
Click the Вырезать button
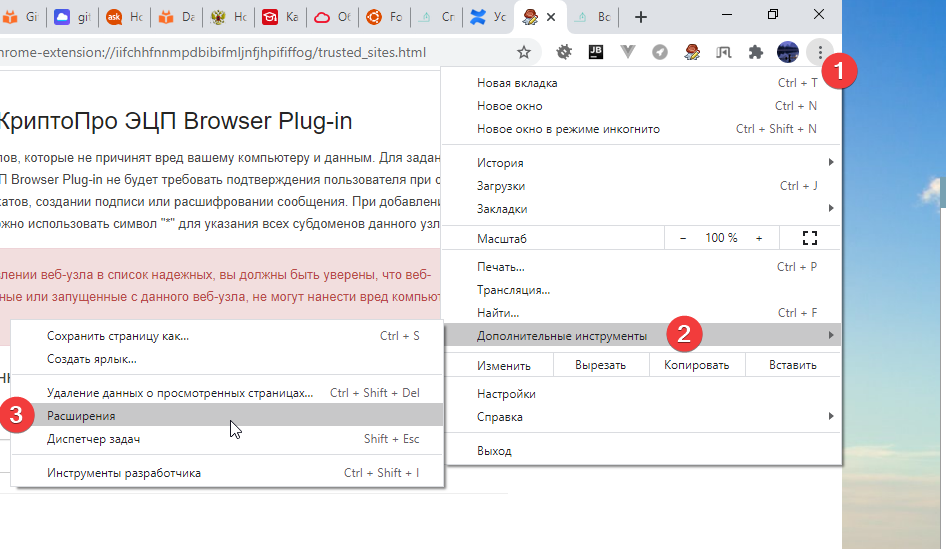coord(600,365)
